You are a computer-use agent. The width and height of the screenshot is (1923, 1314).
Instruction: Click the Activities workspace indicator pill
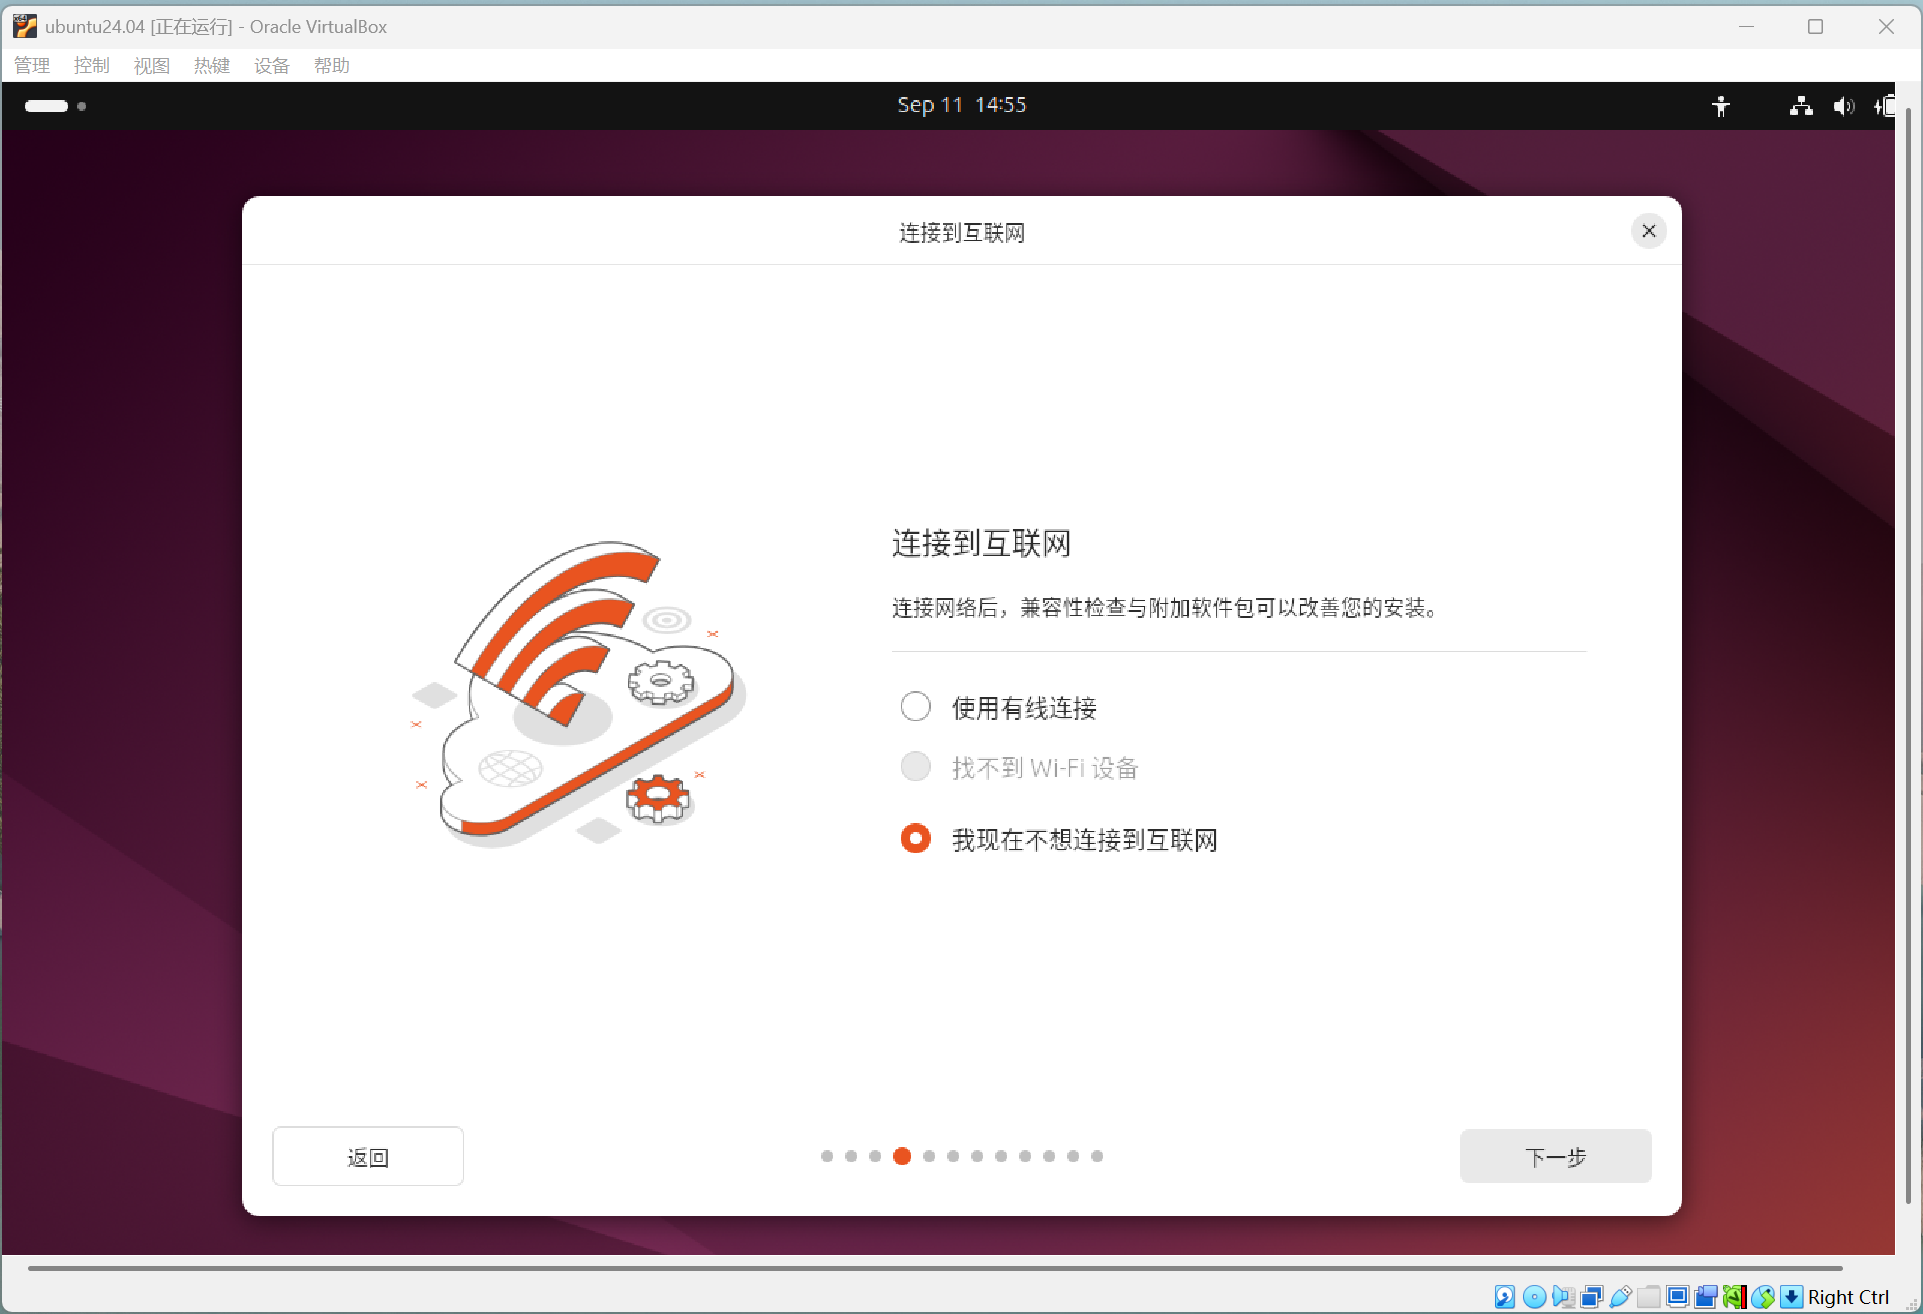tap(47, 106)
